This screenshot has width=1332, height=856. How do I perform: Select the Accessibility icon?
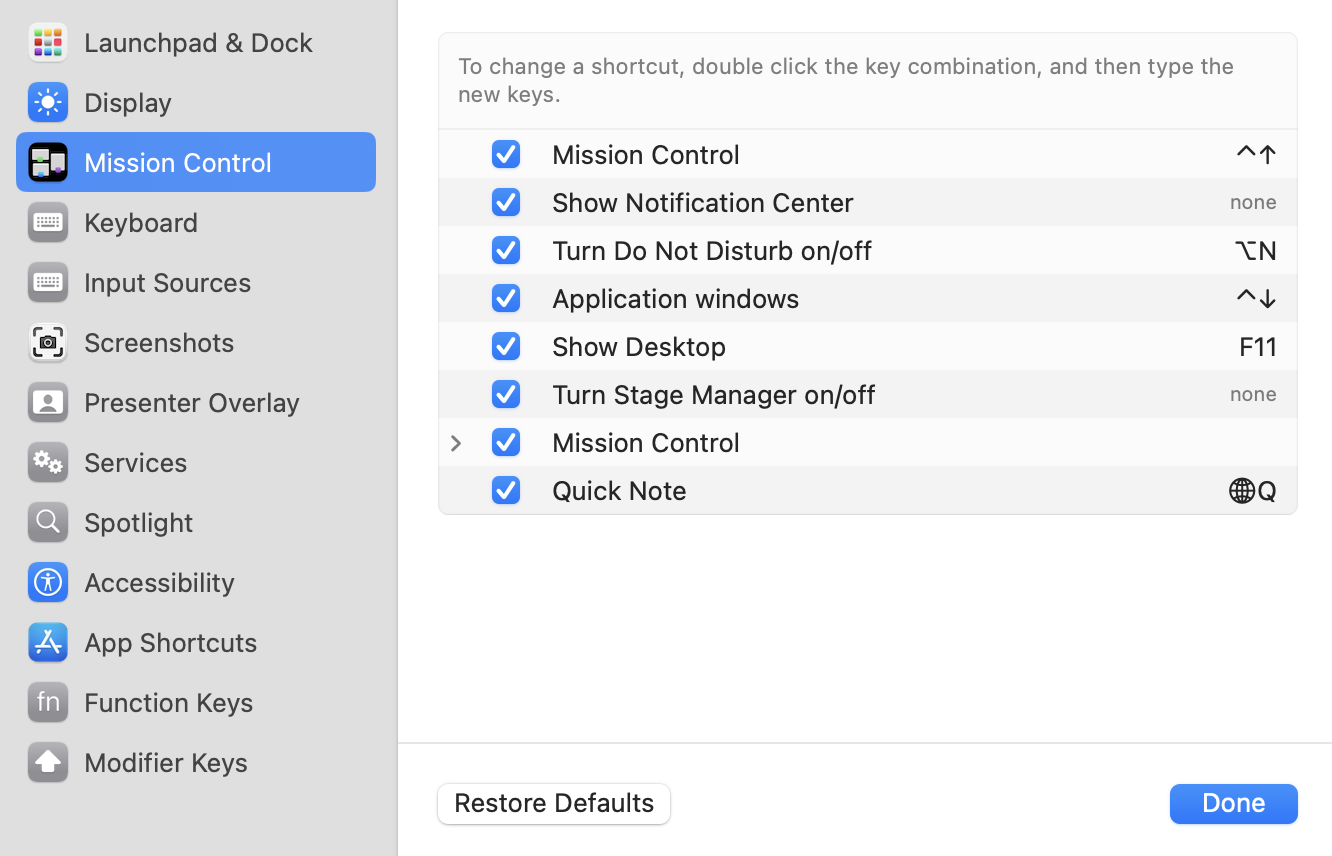click(47, 582)
